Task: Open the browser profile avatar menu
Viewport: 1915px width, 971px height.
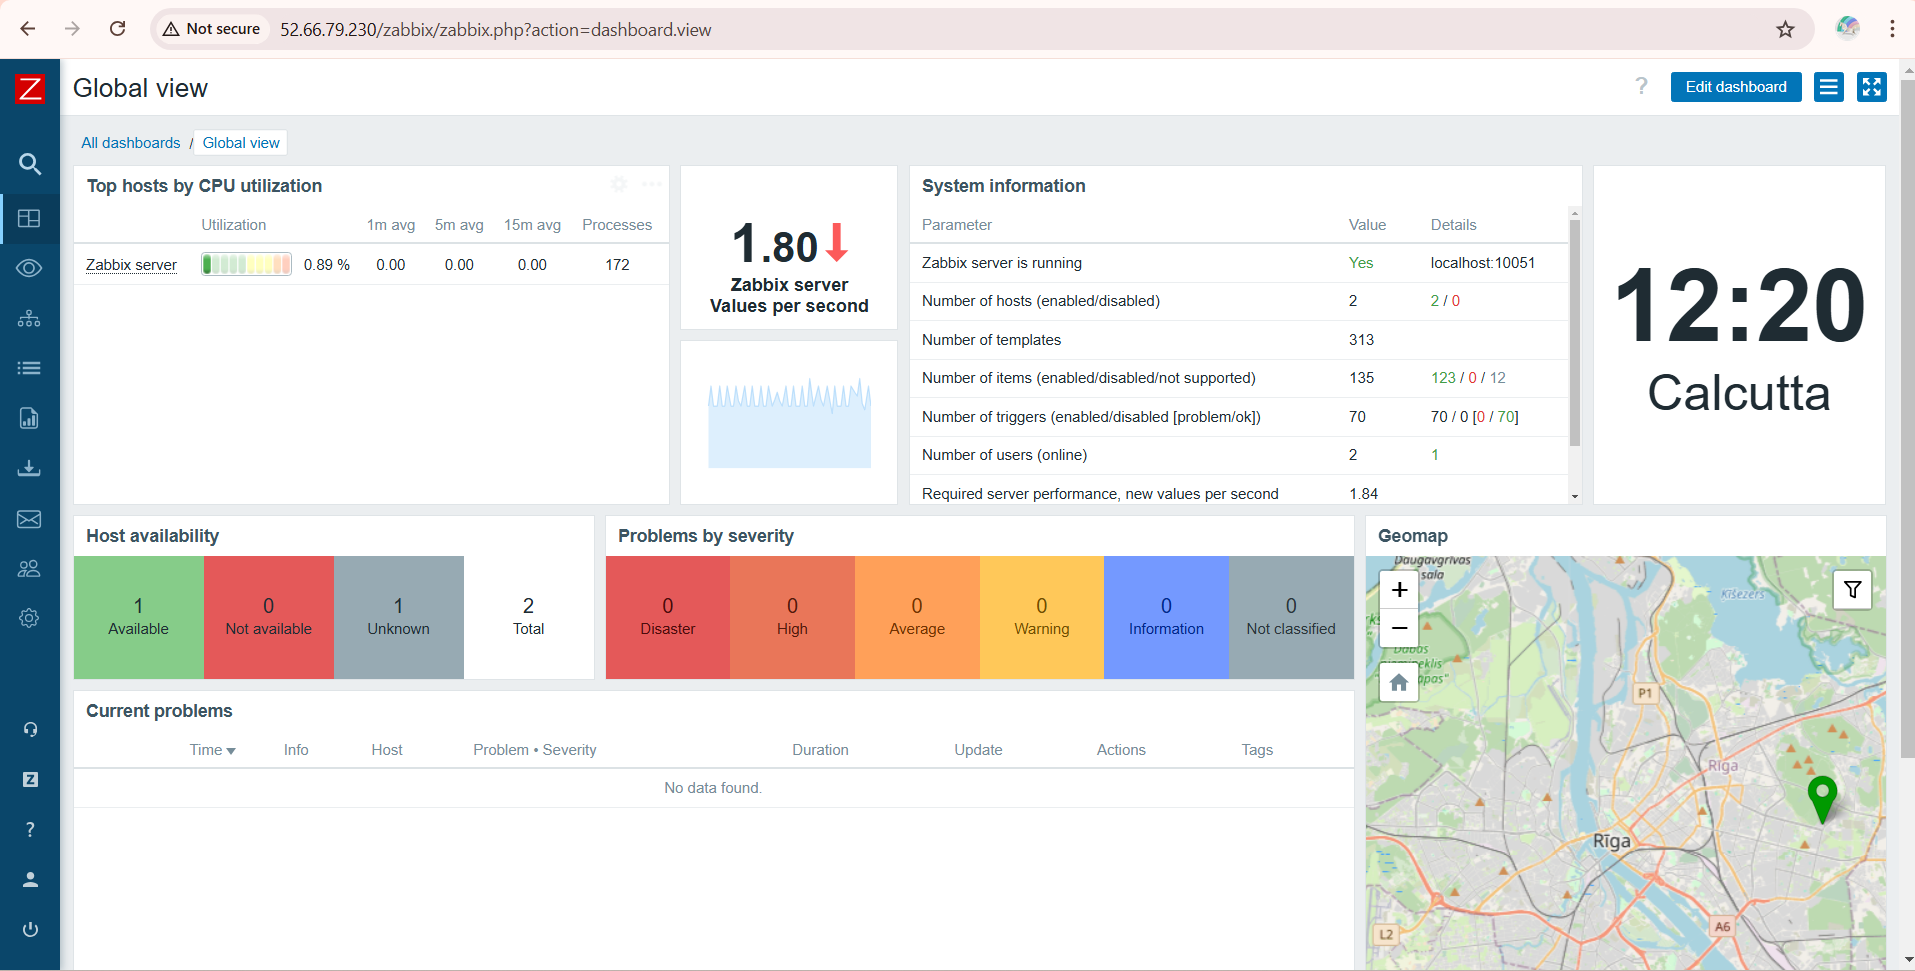Action: pyautogui.click(x=1848, y=28)
